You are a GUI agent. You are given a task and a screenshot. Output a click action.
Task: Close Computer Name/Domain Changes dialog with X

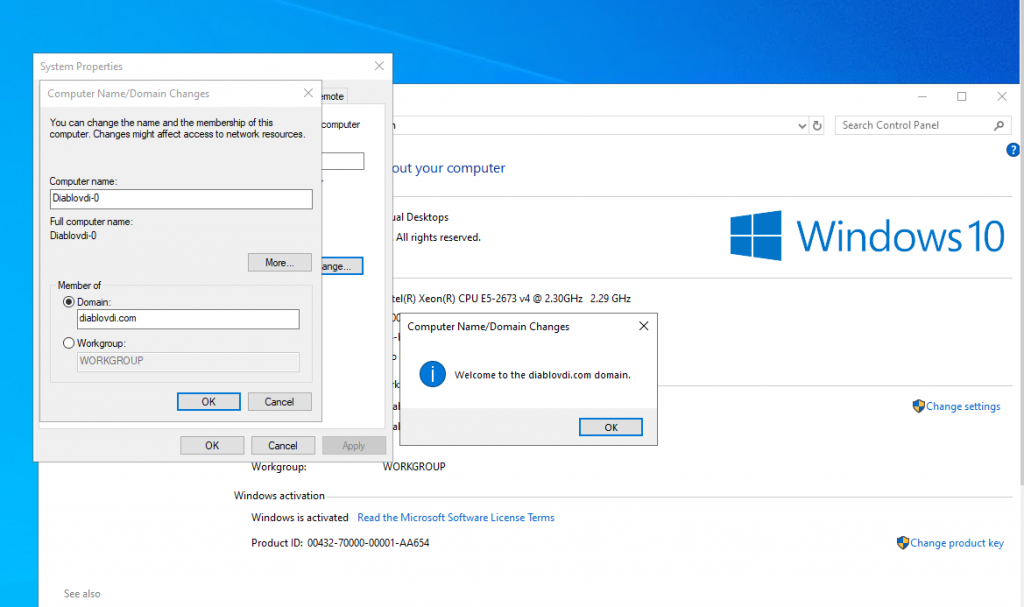308,93
